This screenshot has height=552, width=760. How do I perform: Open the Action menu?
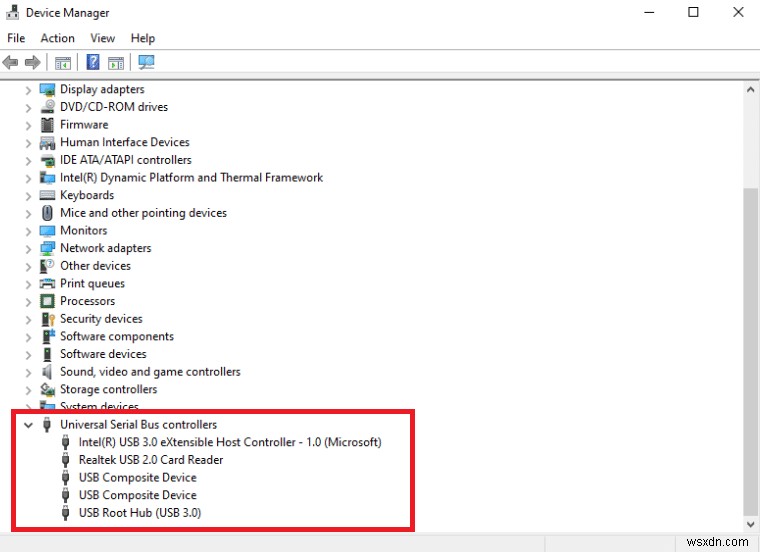click(58, 38)
